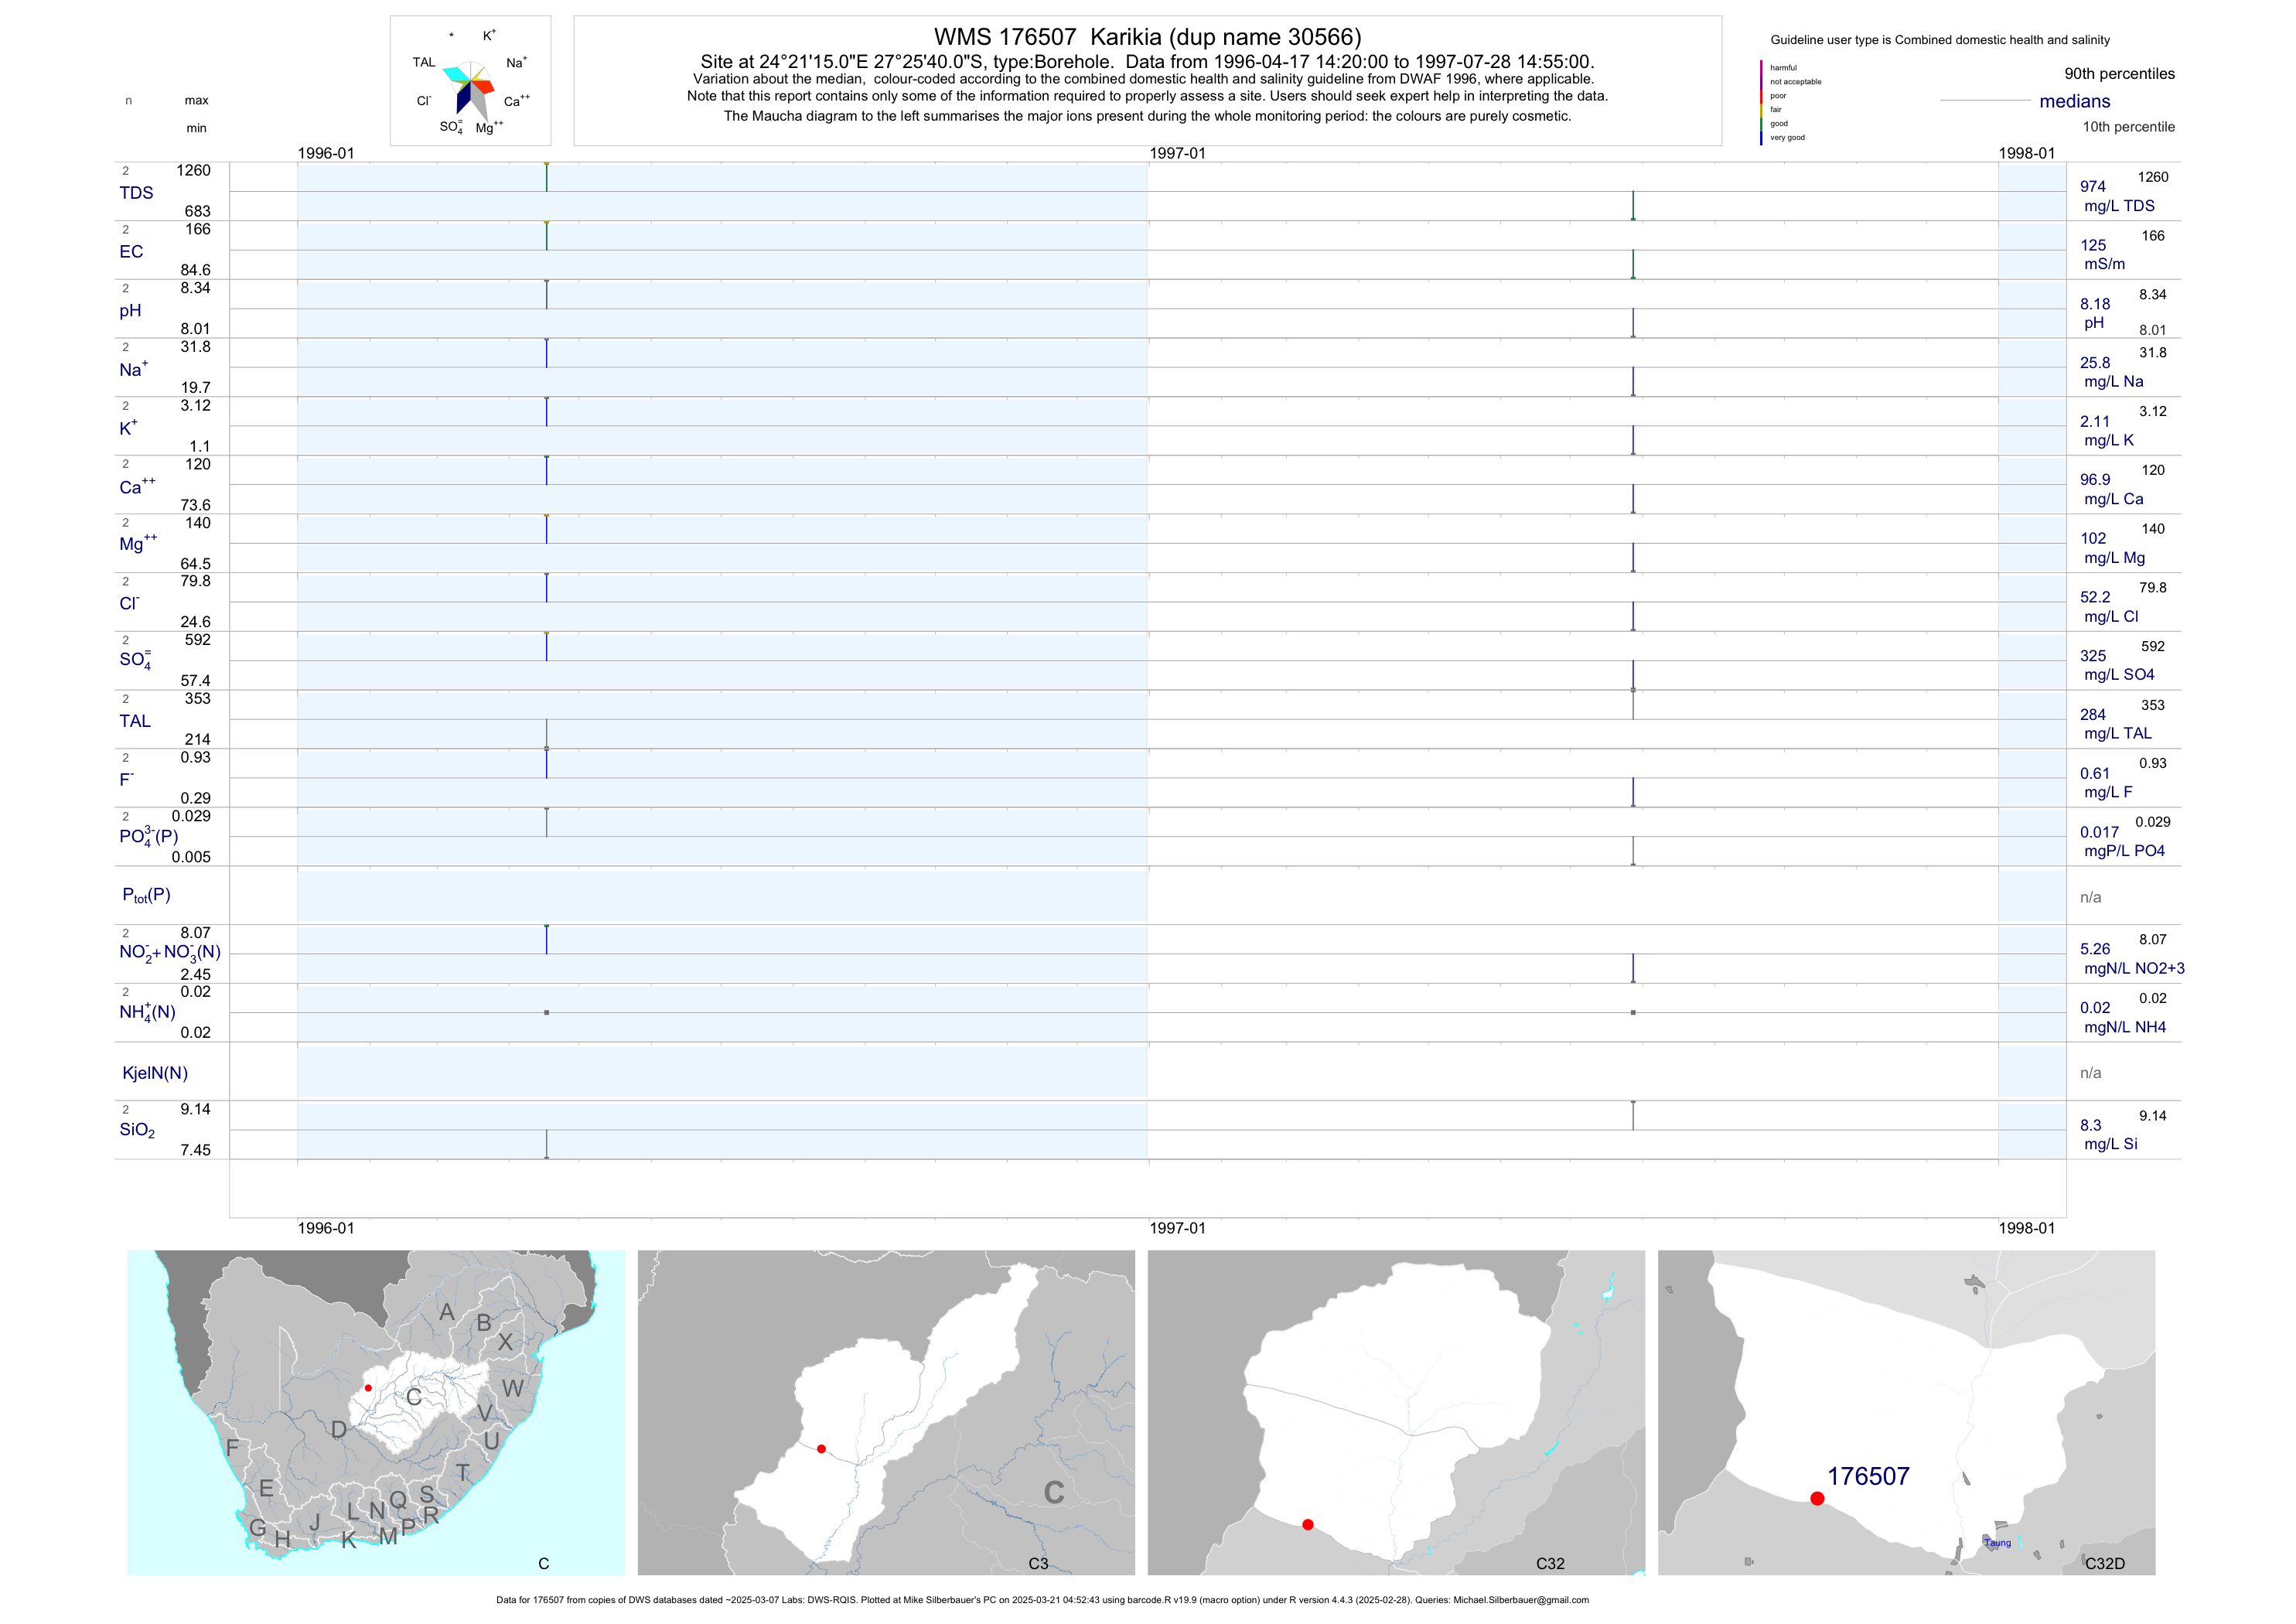Click the red marker on the C32 catchment map
2296x1624 pixels.
tap(1308, 1525)
